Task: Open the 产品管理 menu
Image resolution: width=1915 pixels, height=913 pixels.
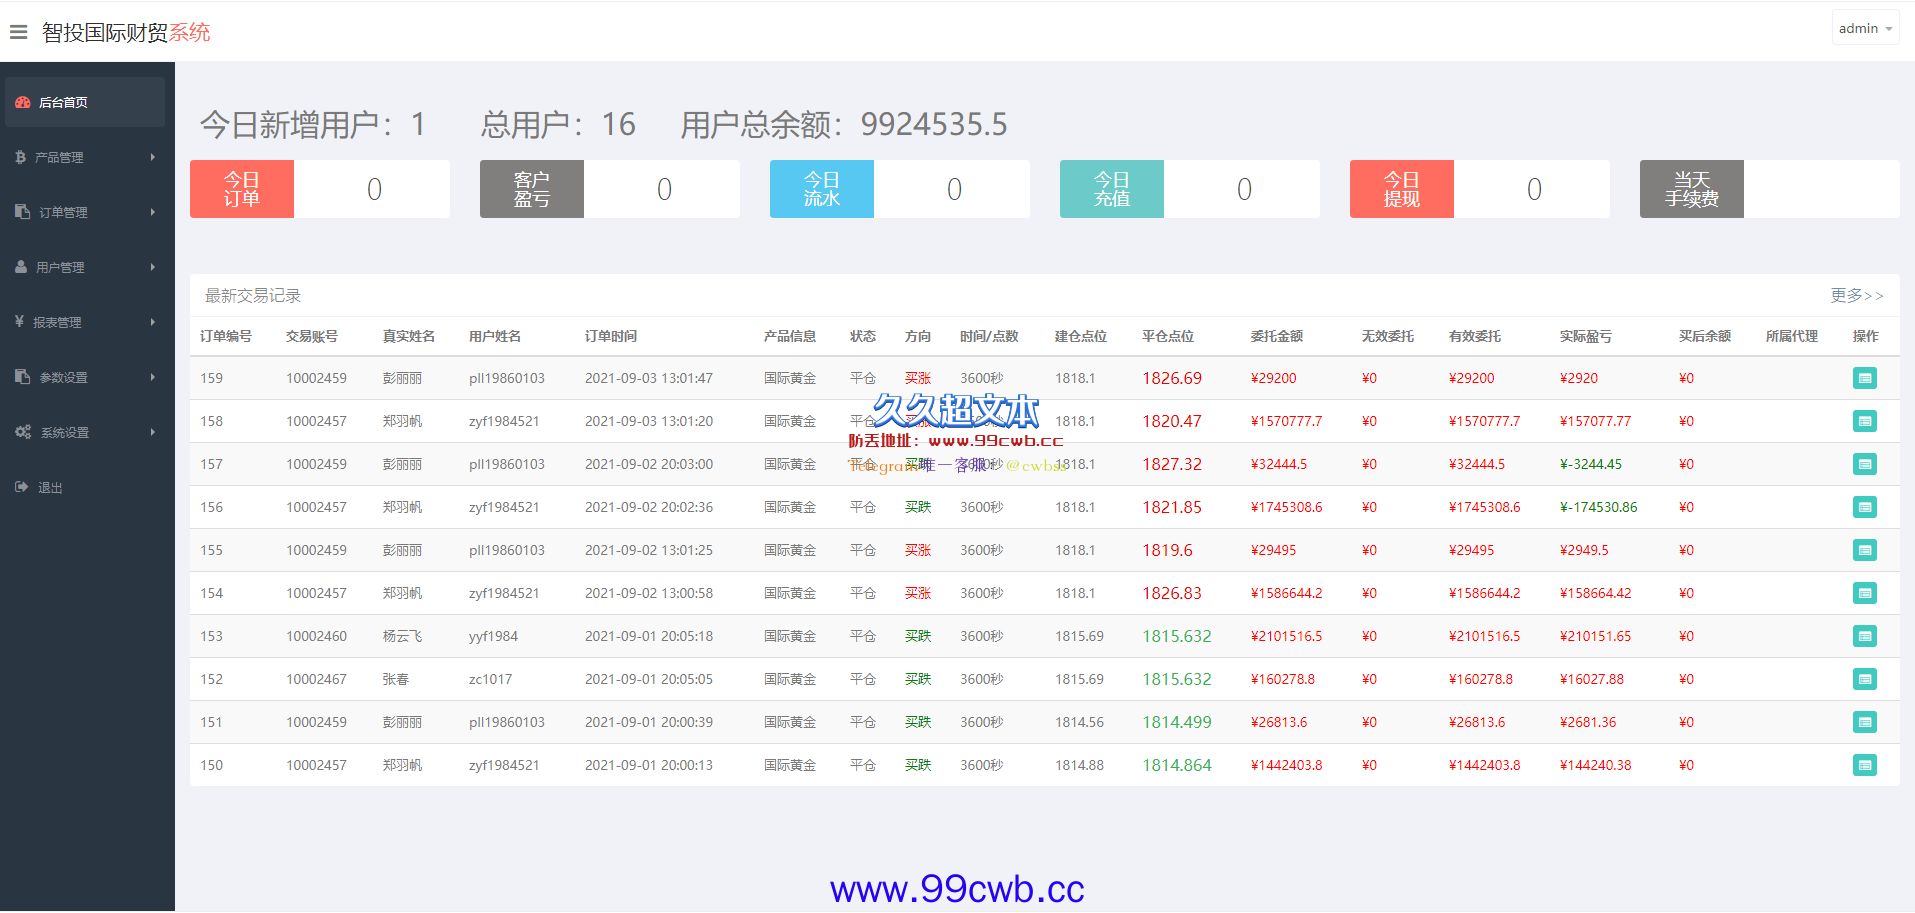Action: [x=87, y=157]
